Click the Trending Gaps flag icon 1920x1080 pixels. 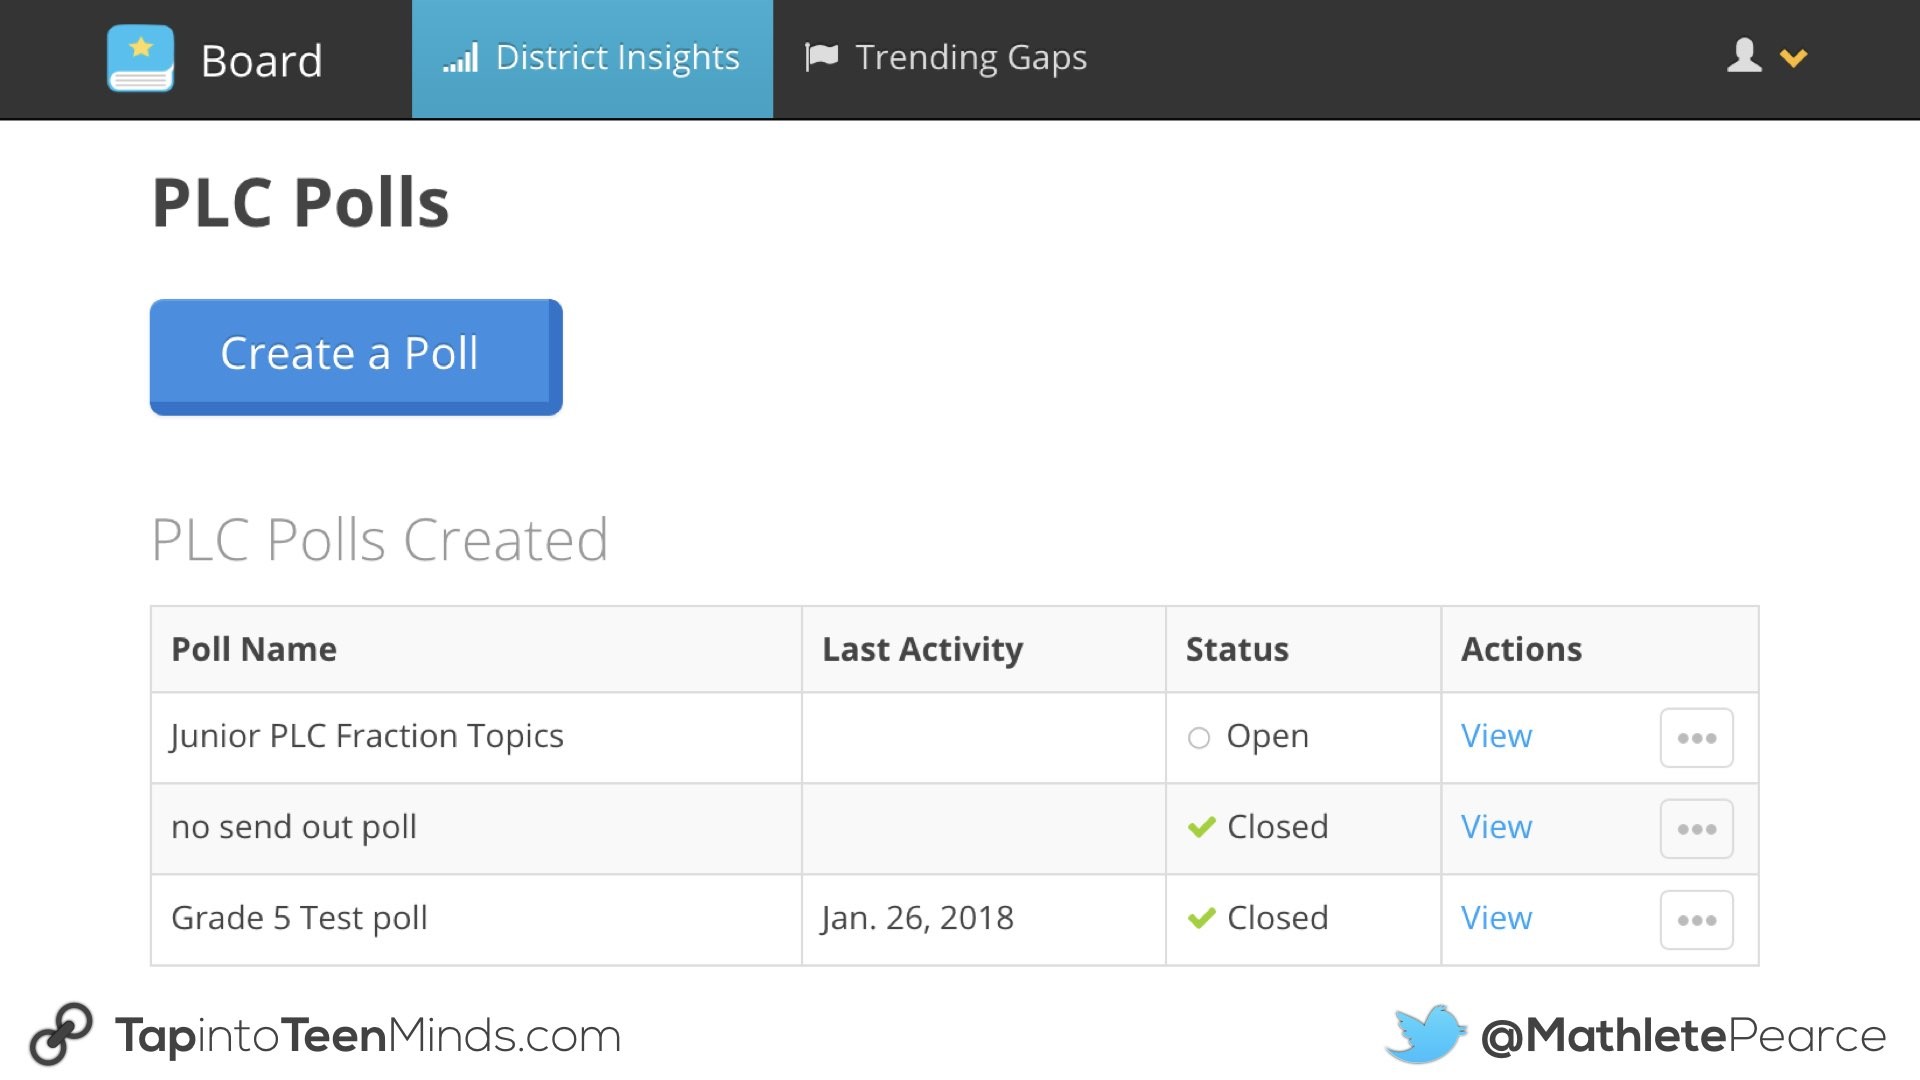point(821,57)
